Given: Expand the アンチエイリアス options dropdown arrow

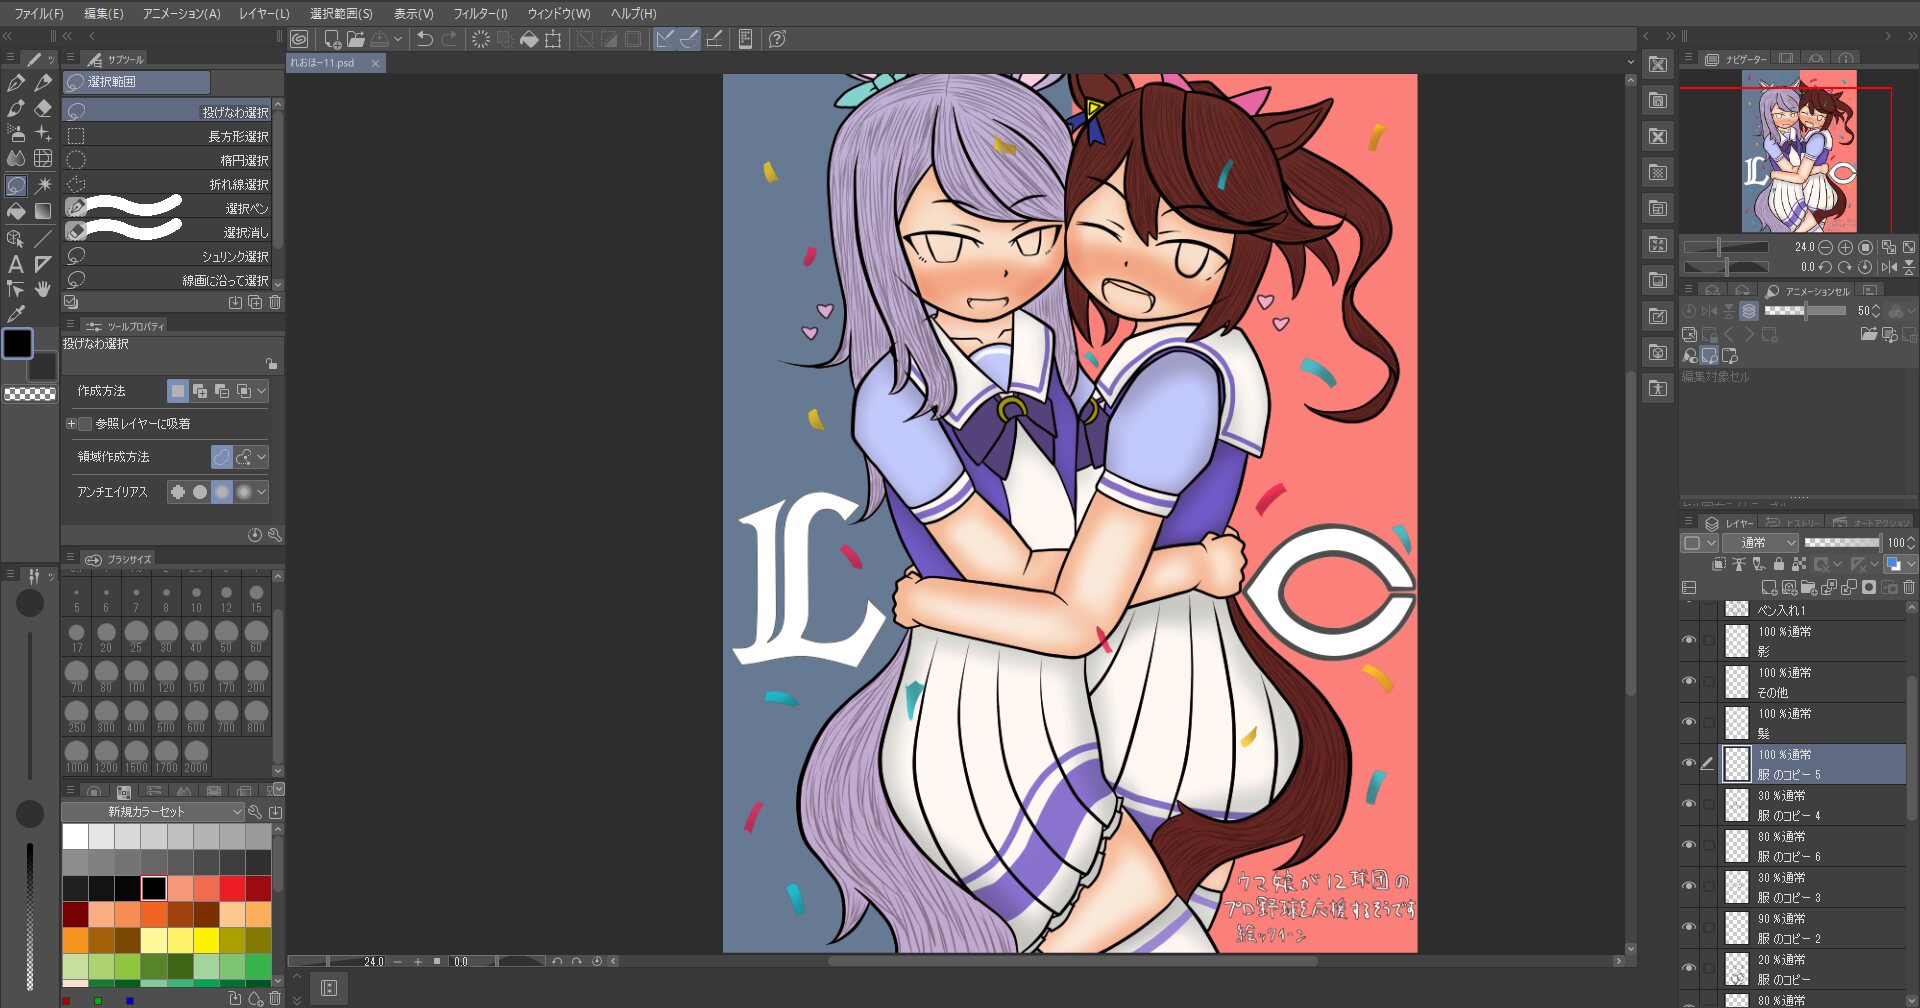Looking at the screenshot, I should coord(262,492).
